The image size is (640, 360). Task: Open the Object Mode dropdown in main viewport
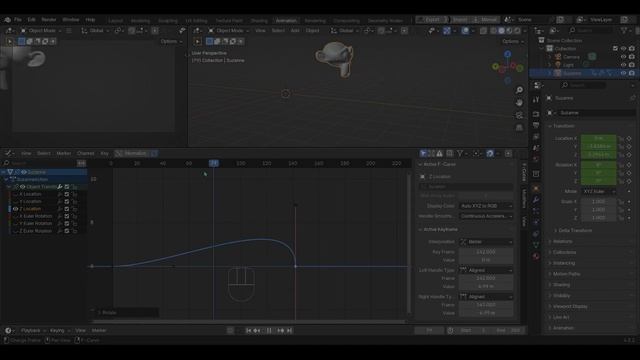[229, 31]
